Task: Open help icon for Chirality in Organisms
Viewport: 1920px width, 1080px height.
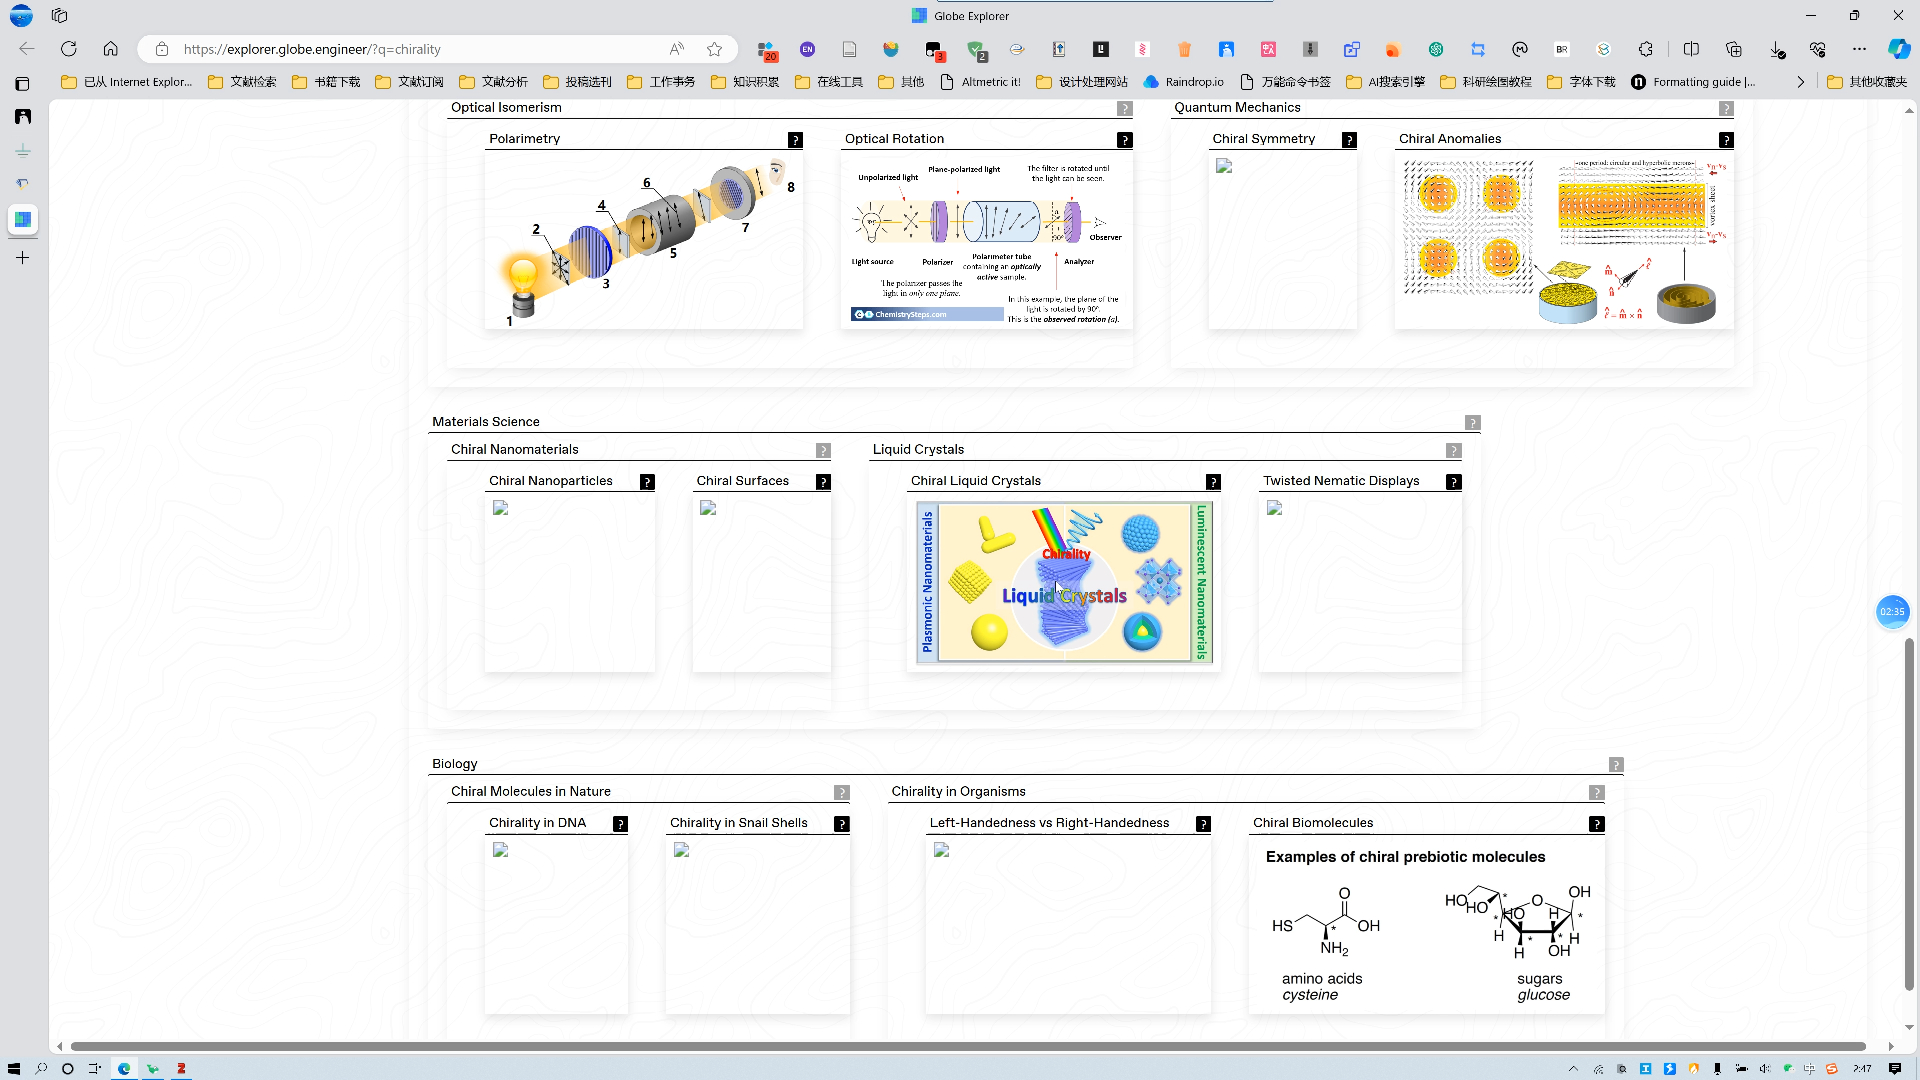Action: click(x=1596, y=793)
